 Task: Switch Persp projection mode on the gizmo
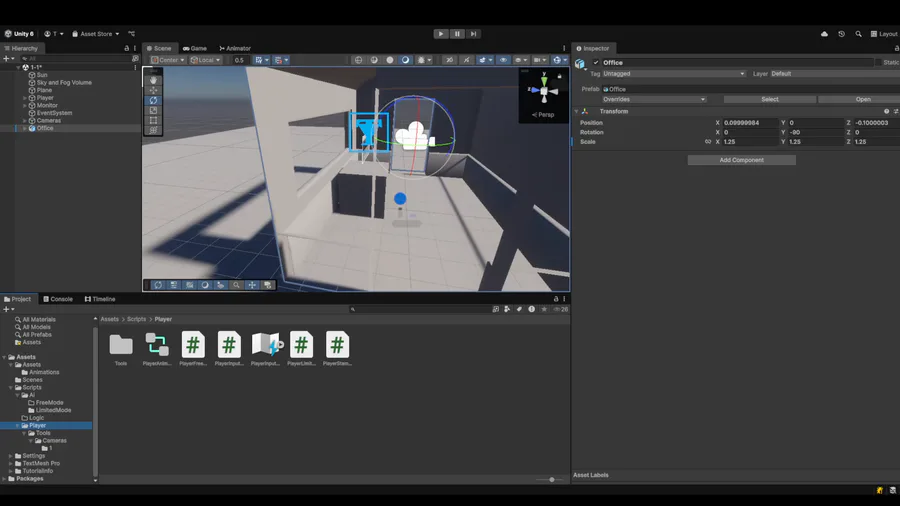(x=543, y=115)
